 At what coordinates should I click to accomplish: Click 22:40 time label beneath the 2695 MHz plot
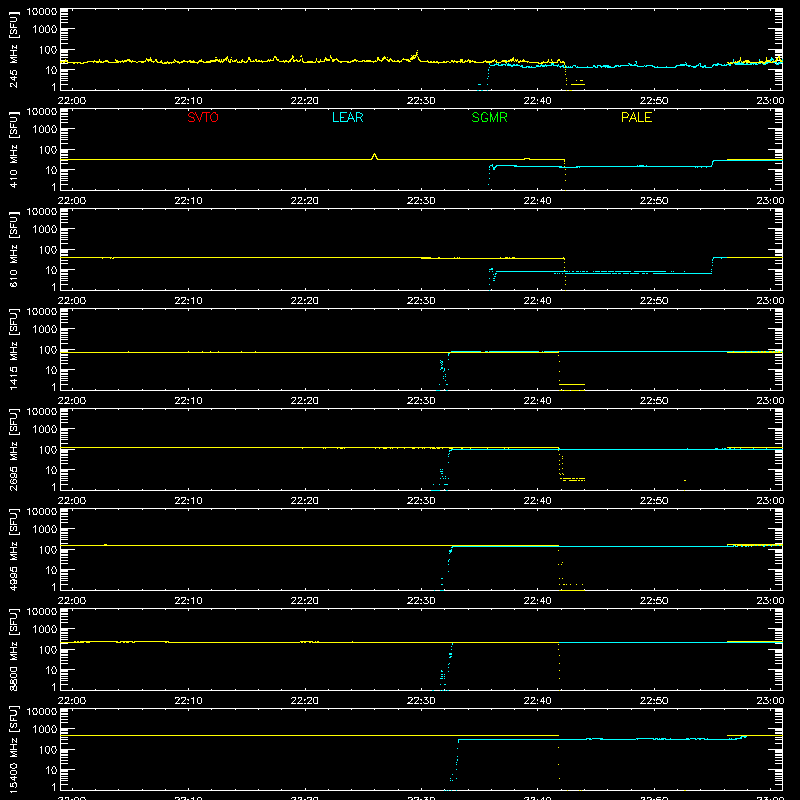(x=537, y=501)
